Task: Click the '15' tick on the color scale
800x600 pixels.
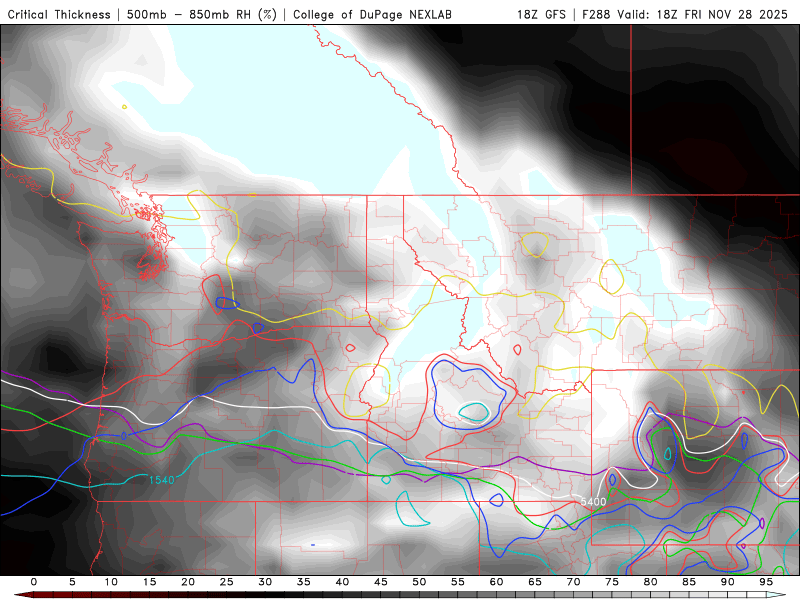Action: tap(149, 582)
